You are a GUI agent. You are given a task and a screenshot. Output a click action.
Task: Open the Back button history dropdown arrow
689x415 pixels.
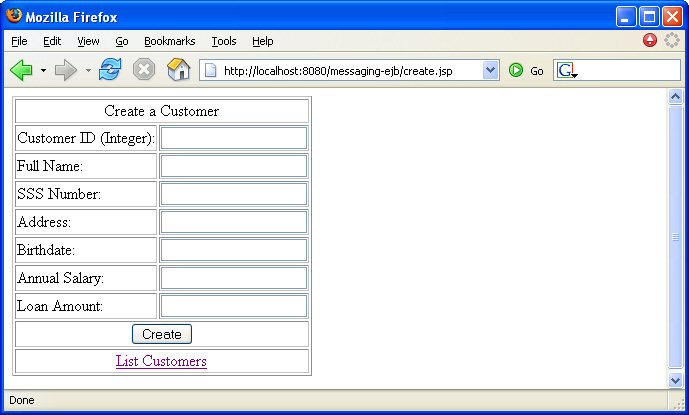43,70
